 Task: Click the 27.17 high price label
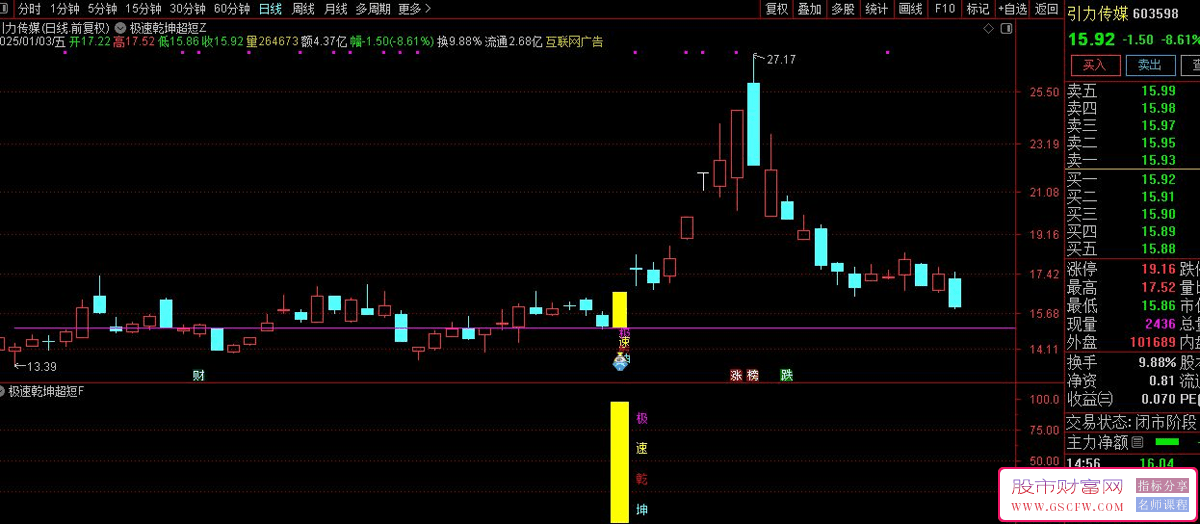(x=781, y=60)
